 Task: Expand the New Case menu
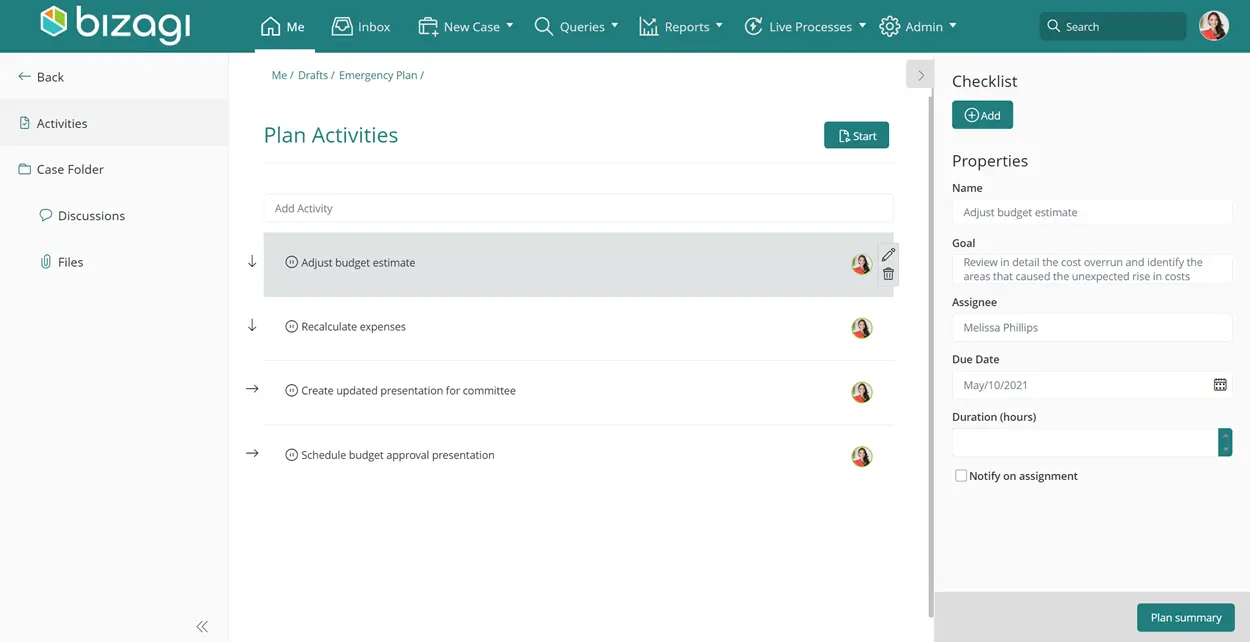[466, 26]
